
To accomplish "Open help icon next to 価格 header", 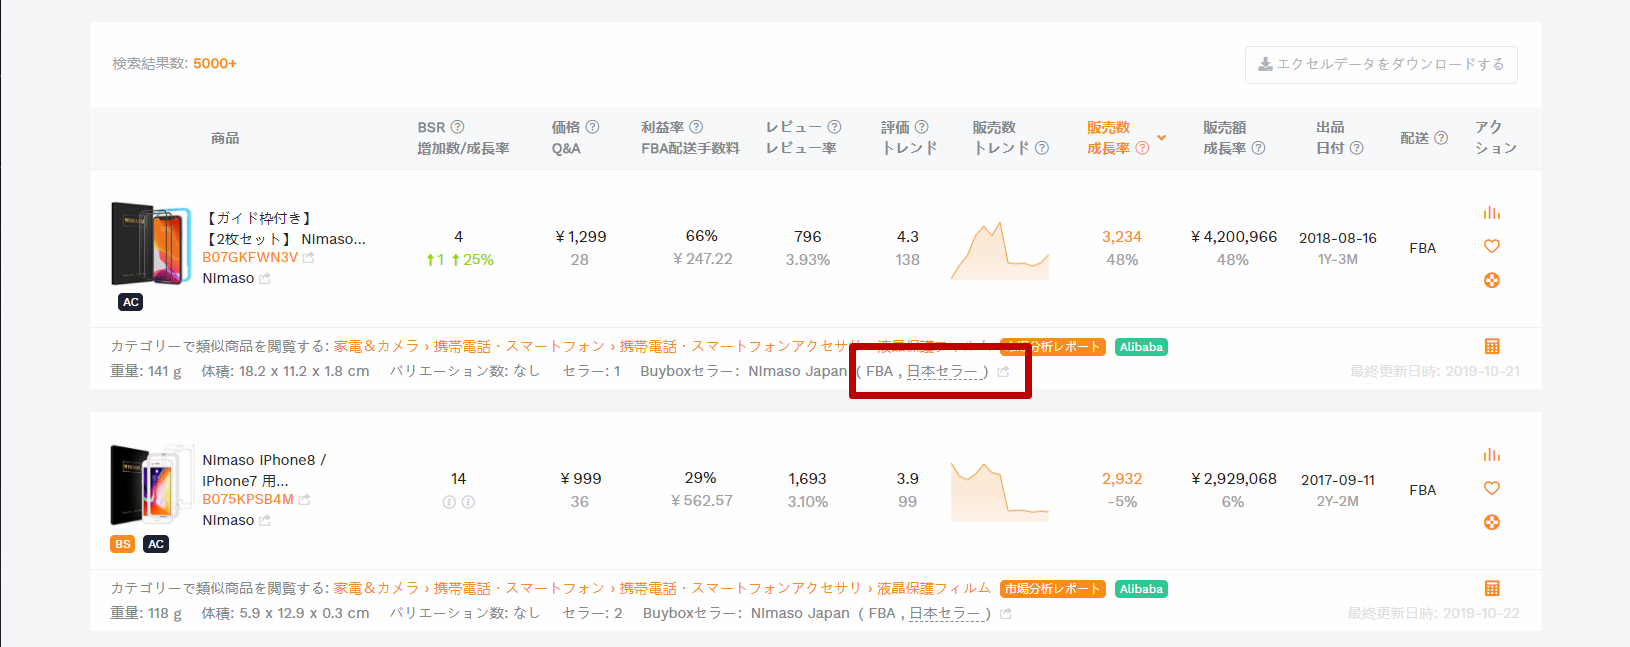I will click(x=592, y=127).
